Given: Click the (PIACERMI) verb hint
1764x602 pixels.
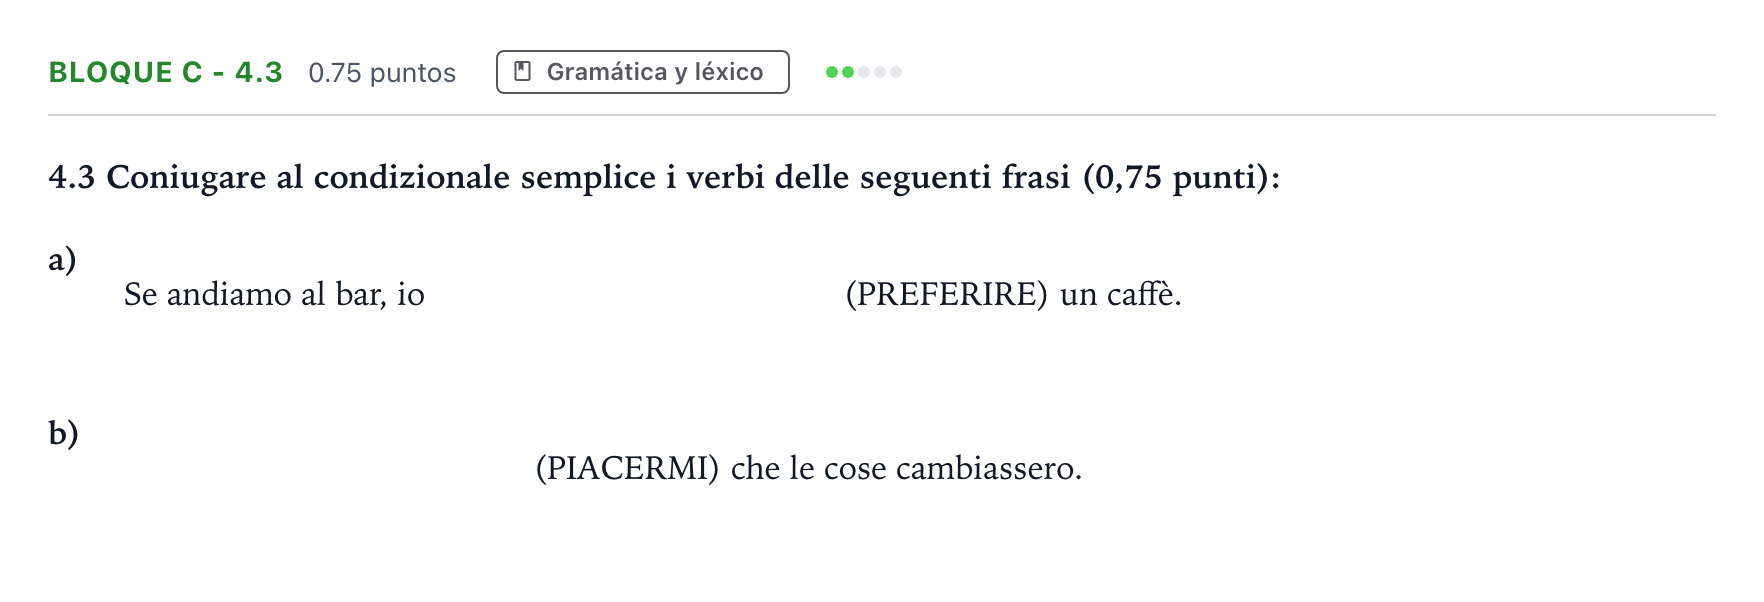Looking at the screenshot, I should (x=627, y=468).
